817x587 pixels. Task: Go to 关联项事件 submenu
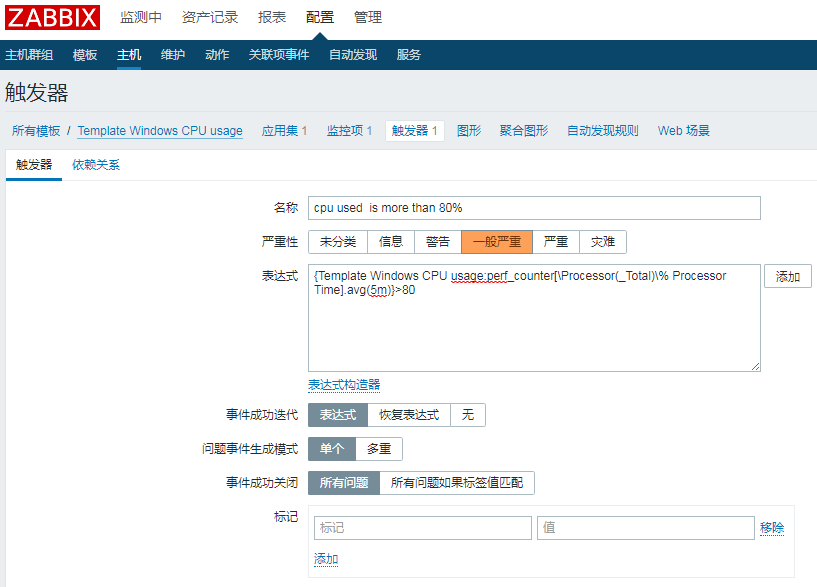(x=279, y=55)
